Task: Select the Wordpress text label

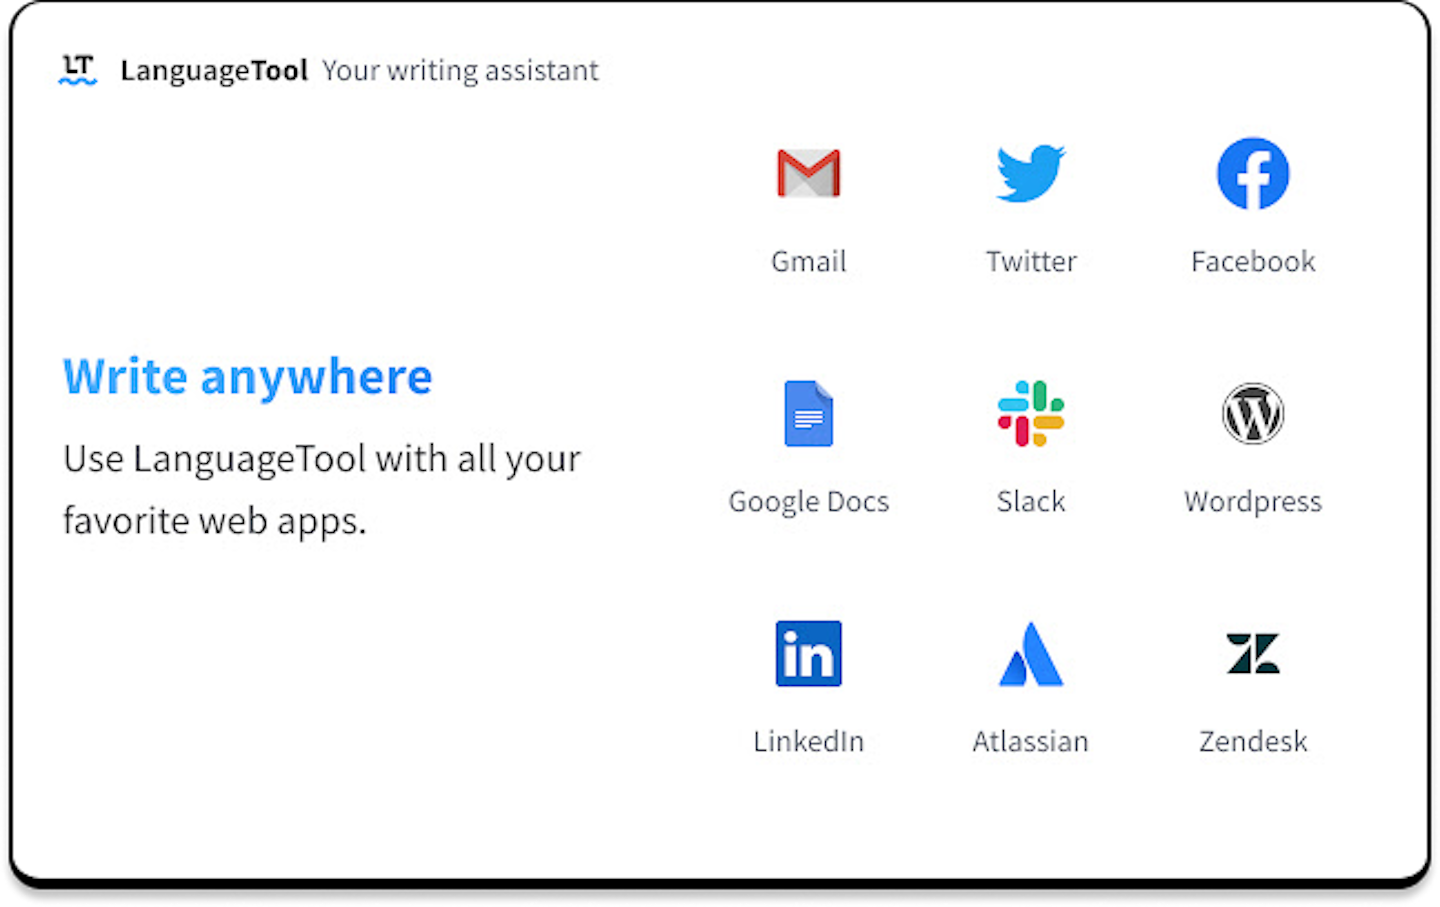Action: pyautogui.click(x=1252, y=502)
